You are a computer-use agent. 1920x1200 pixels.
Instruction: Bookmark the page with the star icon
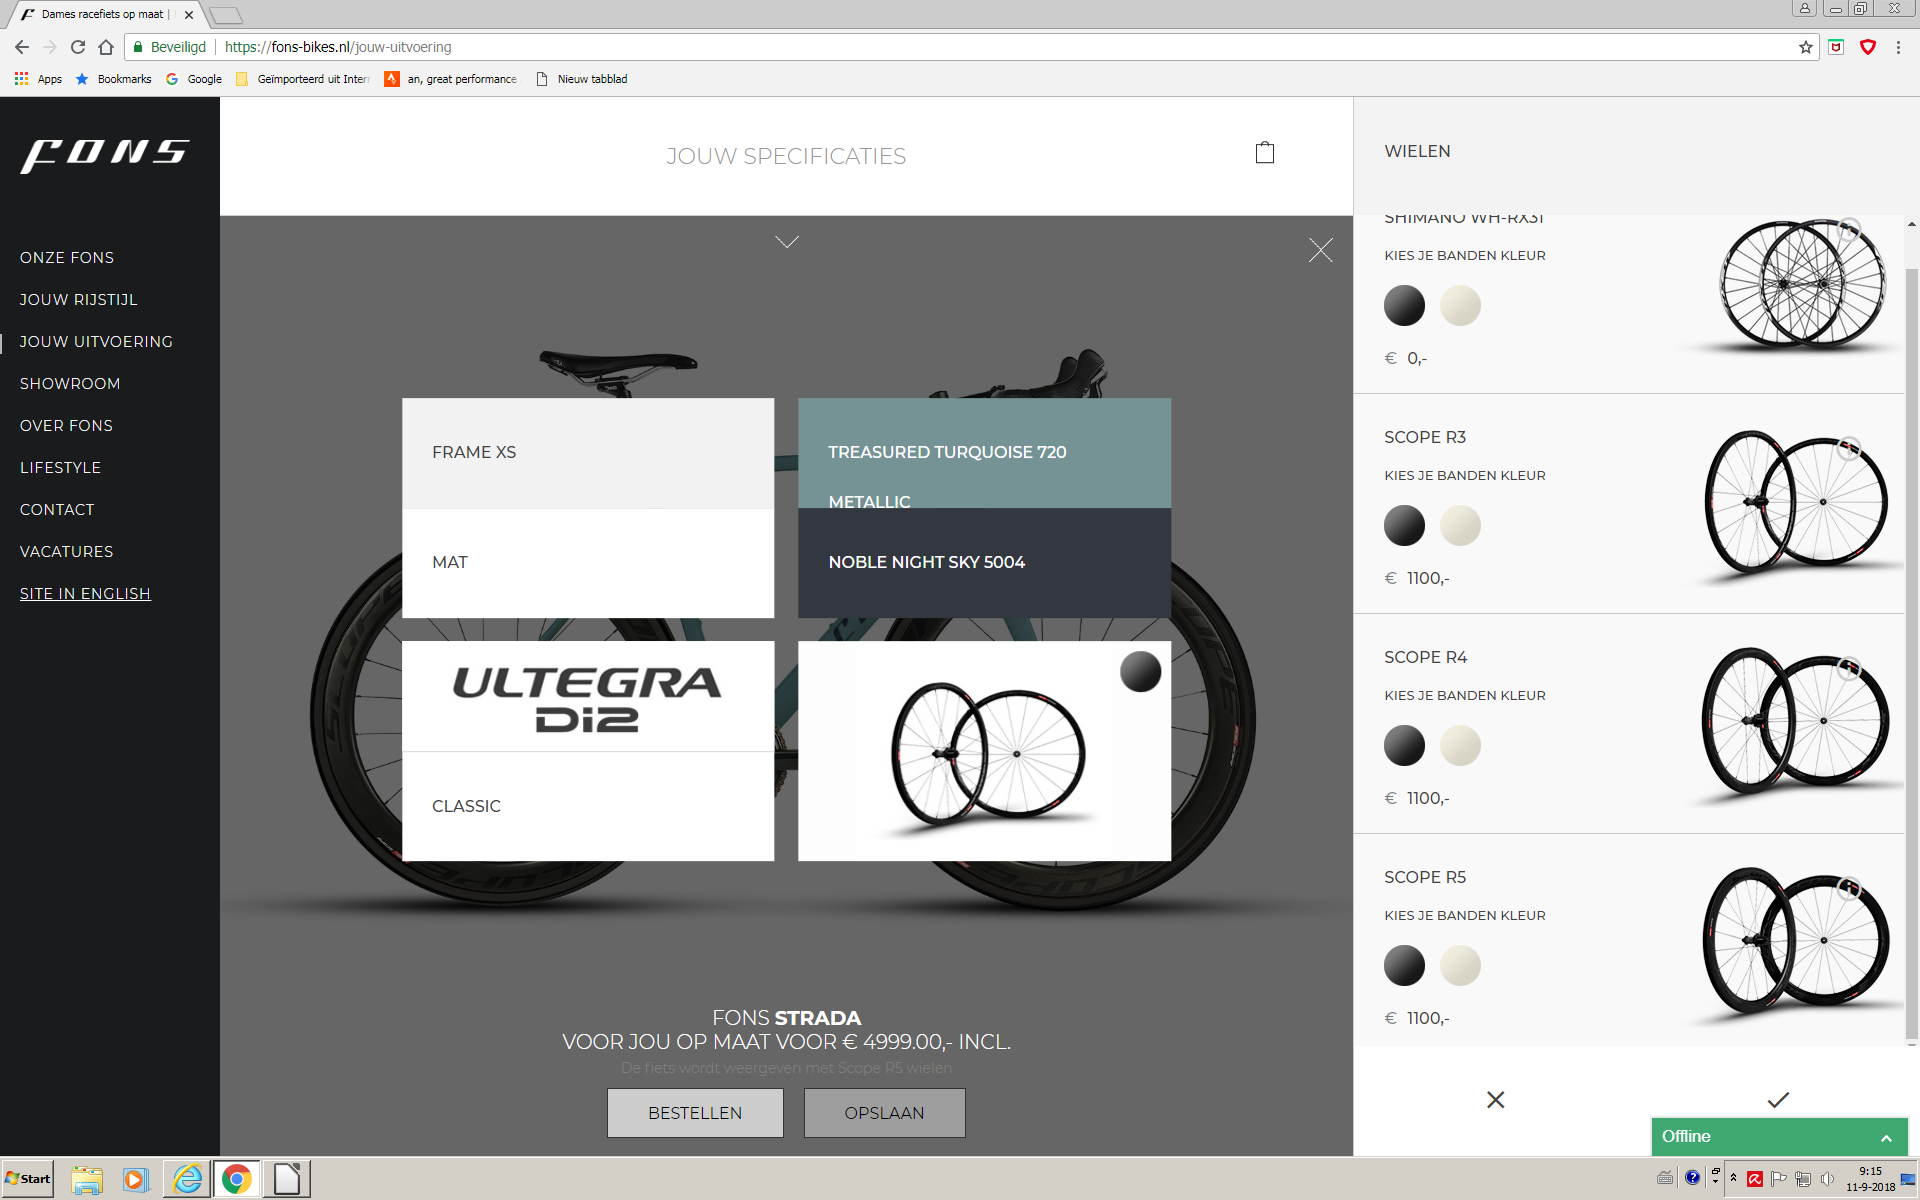1805,47
